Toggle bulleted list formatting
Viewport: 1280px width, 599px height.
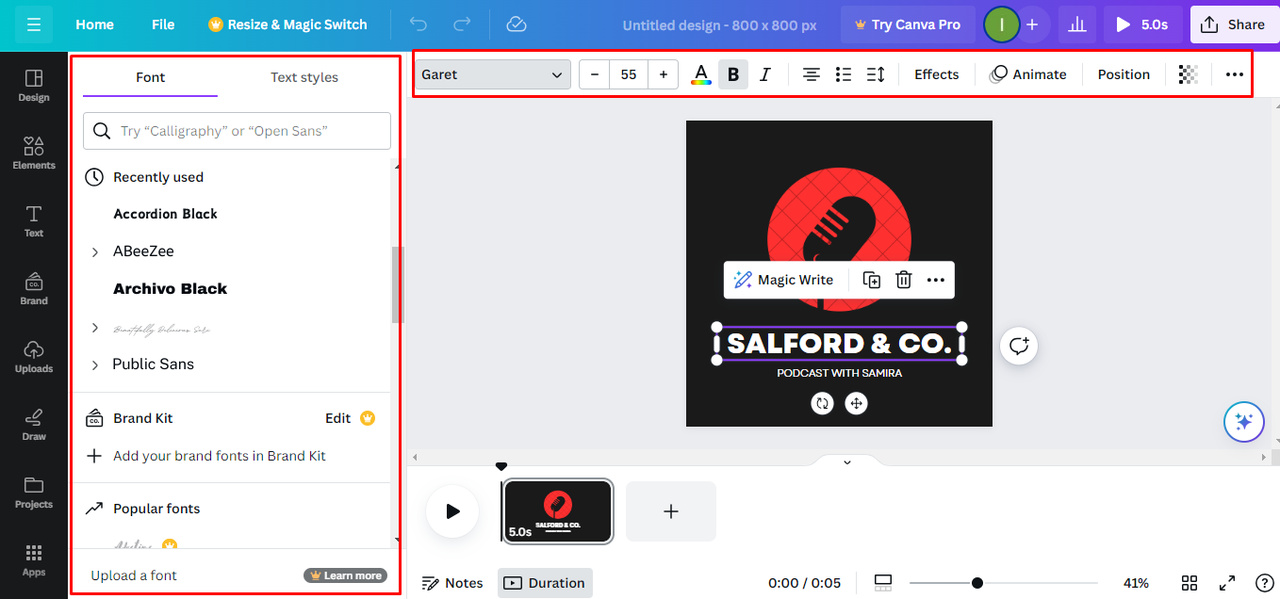(x=843, y=74)
